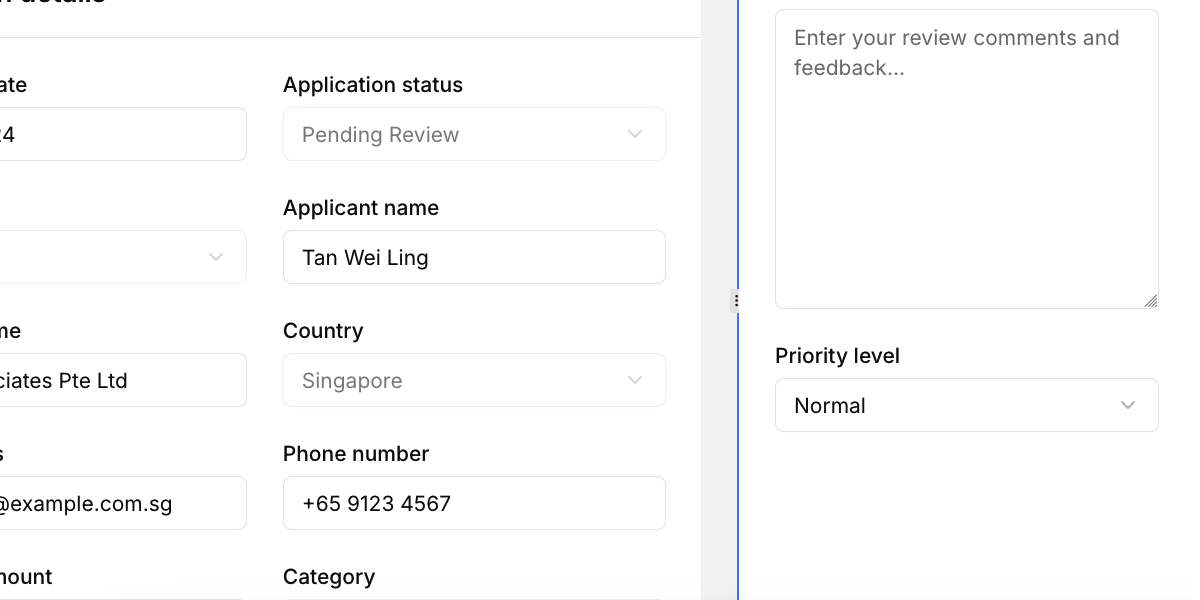Focus the Phone number input field

coord(473,503)
